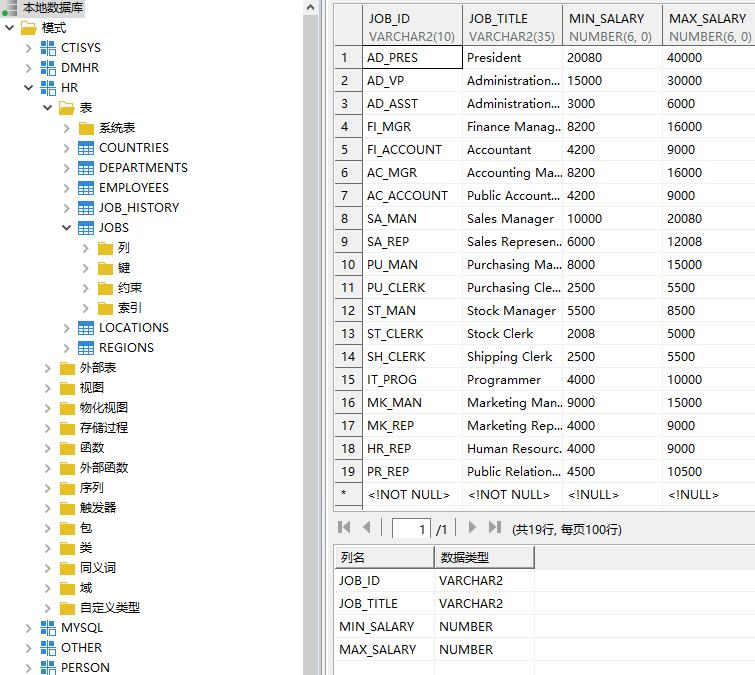Select the new-row asterisk header
The height and width of the screenshot is (675, 755).
point(348,495)
